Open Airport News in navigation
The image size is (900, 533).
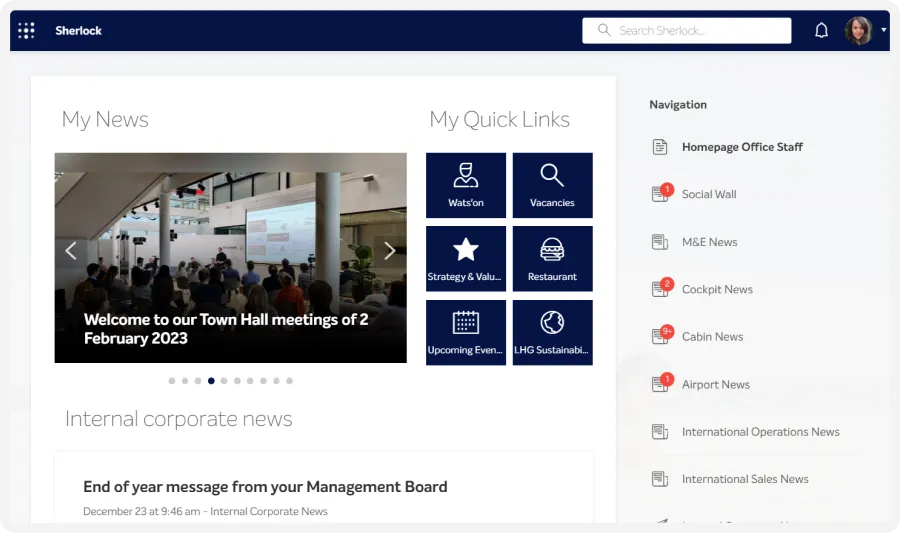[x=716, y=384]
